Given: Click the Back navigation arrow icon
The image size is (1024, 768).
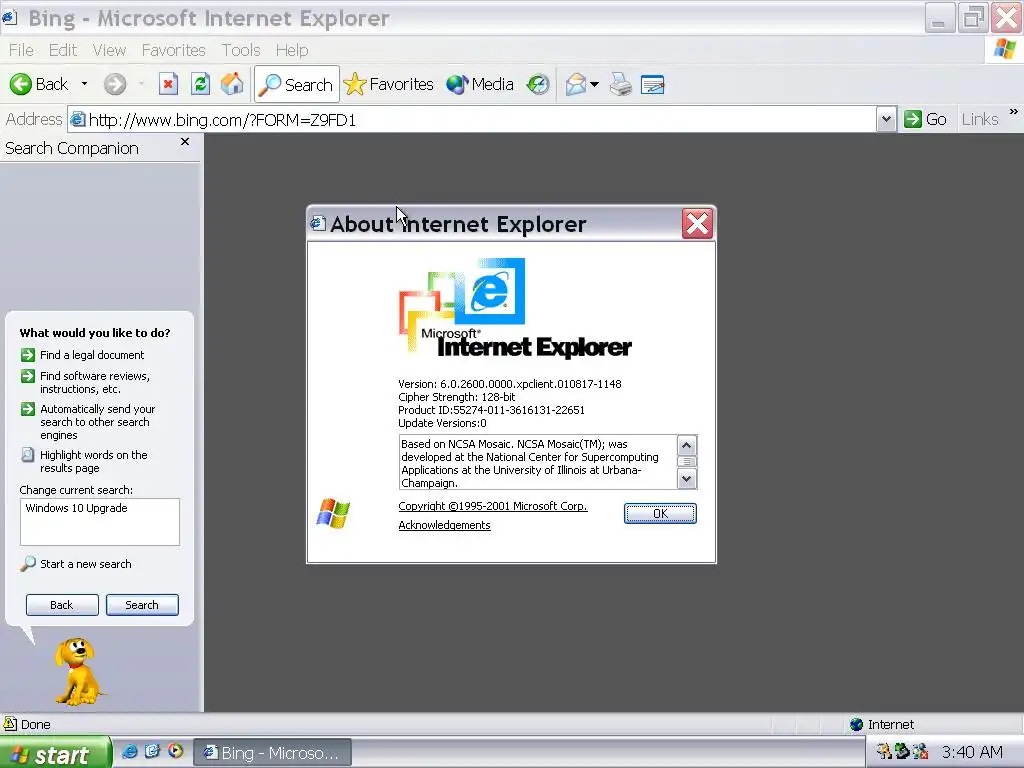Looking at the screenshot, I should click(x=20, y=84).
